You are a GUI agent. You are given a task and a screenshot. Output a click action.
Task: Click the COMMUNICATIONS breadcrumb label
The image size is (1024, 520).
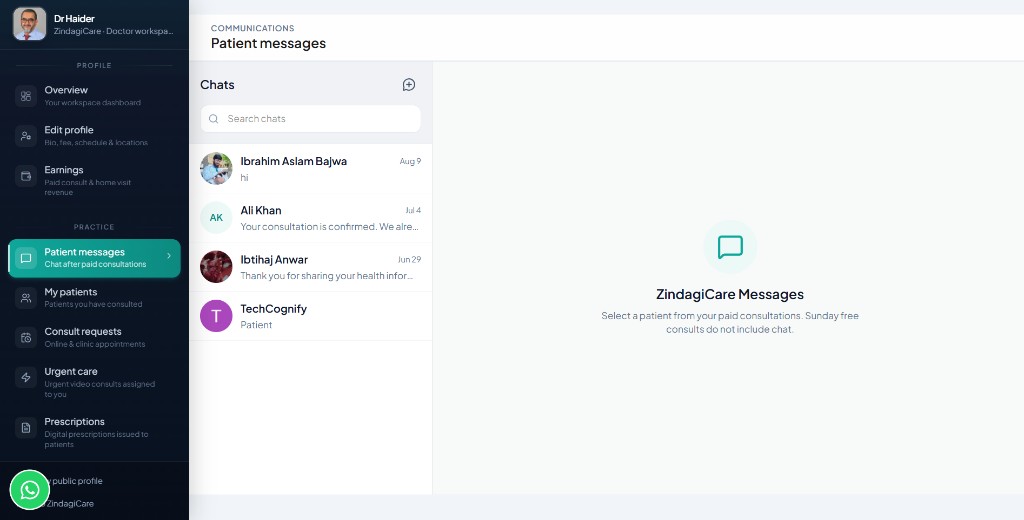253,28
